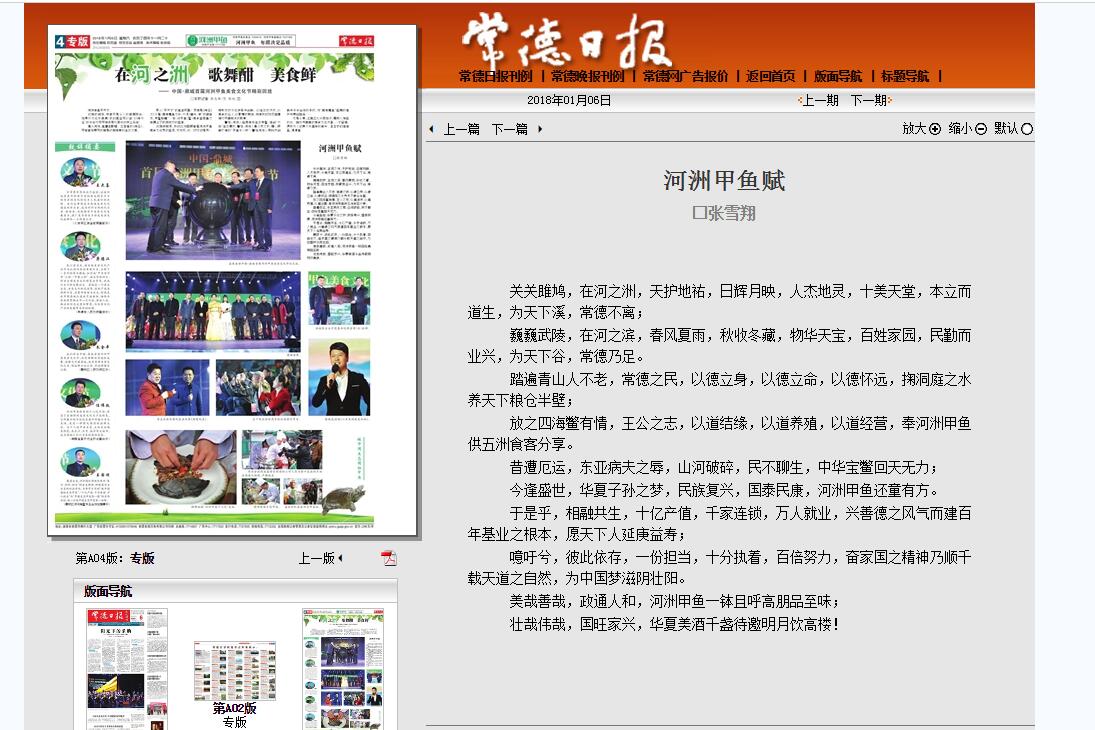Click the 在河之洲 歌舞酣 美食鲜 headline on preview
The image size is (1095, 730).
[x=215, y=74]
